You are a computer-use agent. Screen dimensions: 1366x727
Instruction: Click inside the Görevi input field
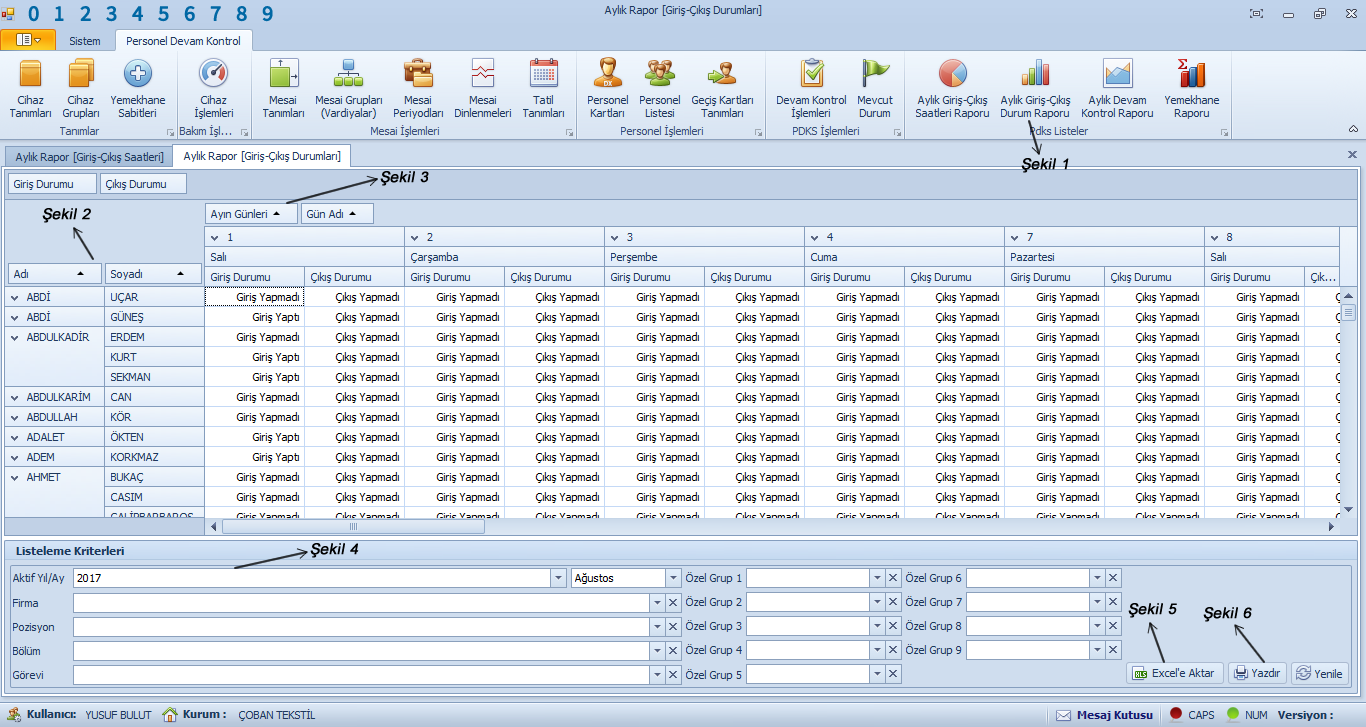pyautogui.click(x=361, y=674)
